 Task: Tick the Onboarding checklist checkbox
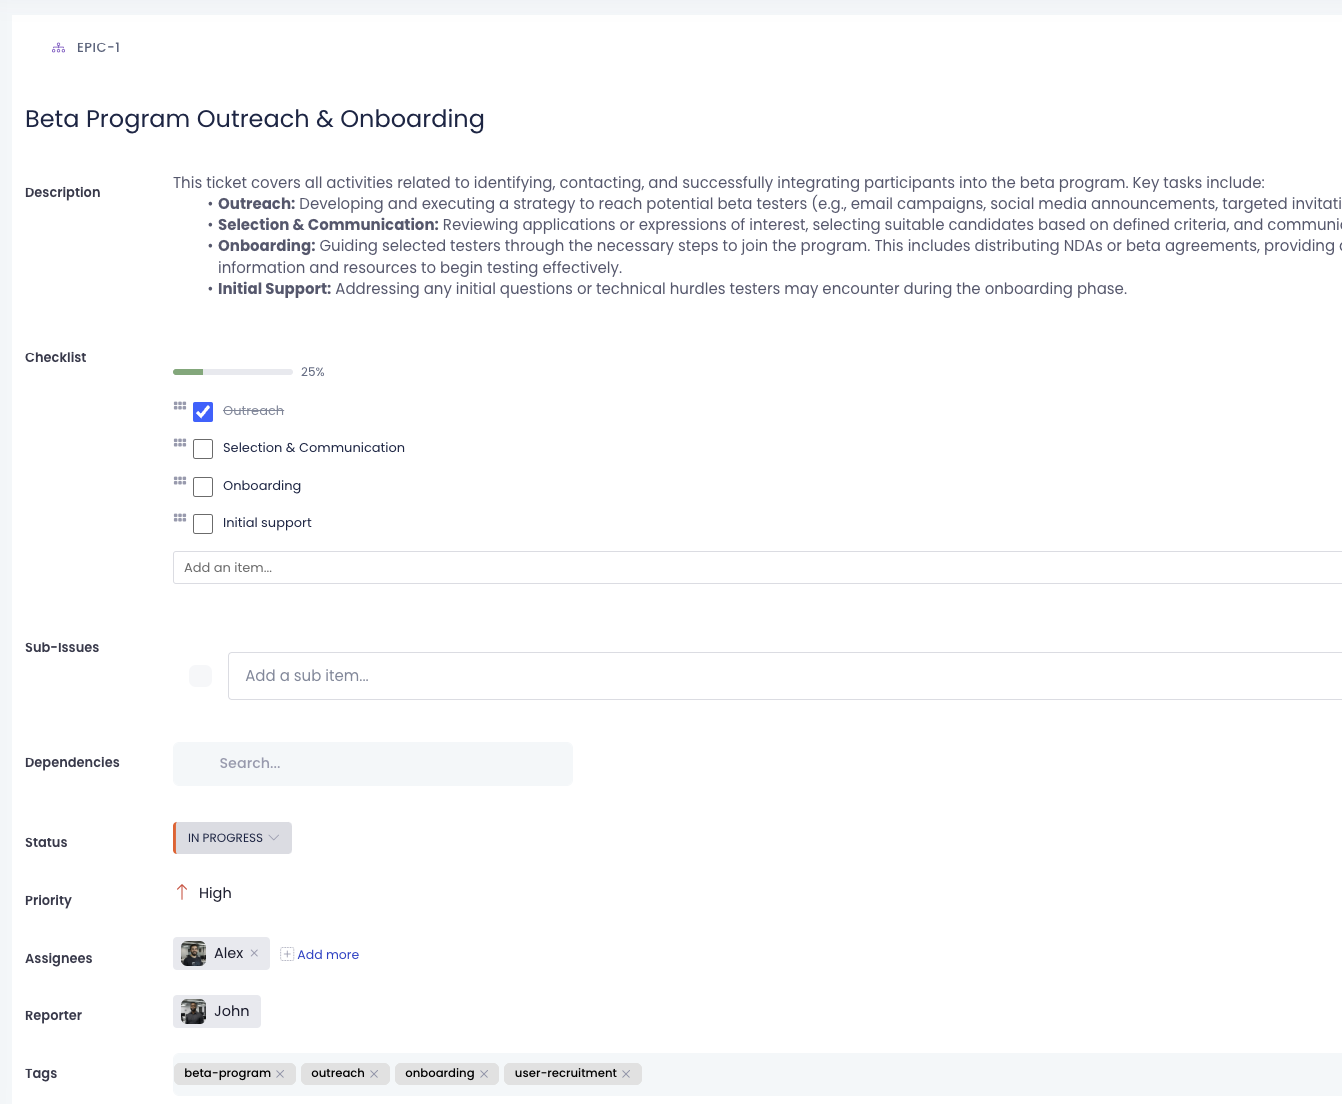click(x=203, y=487)
